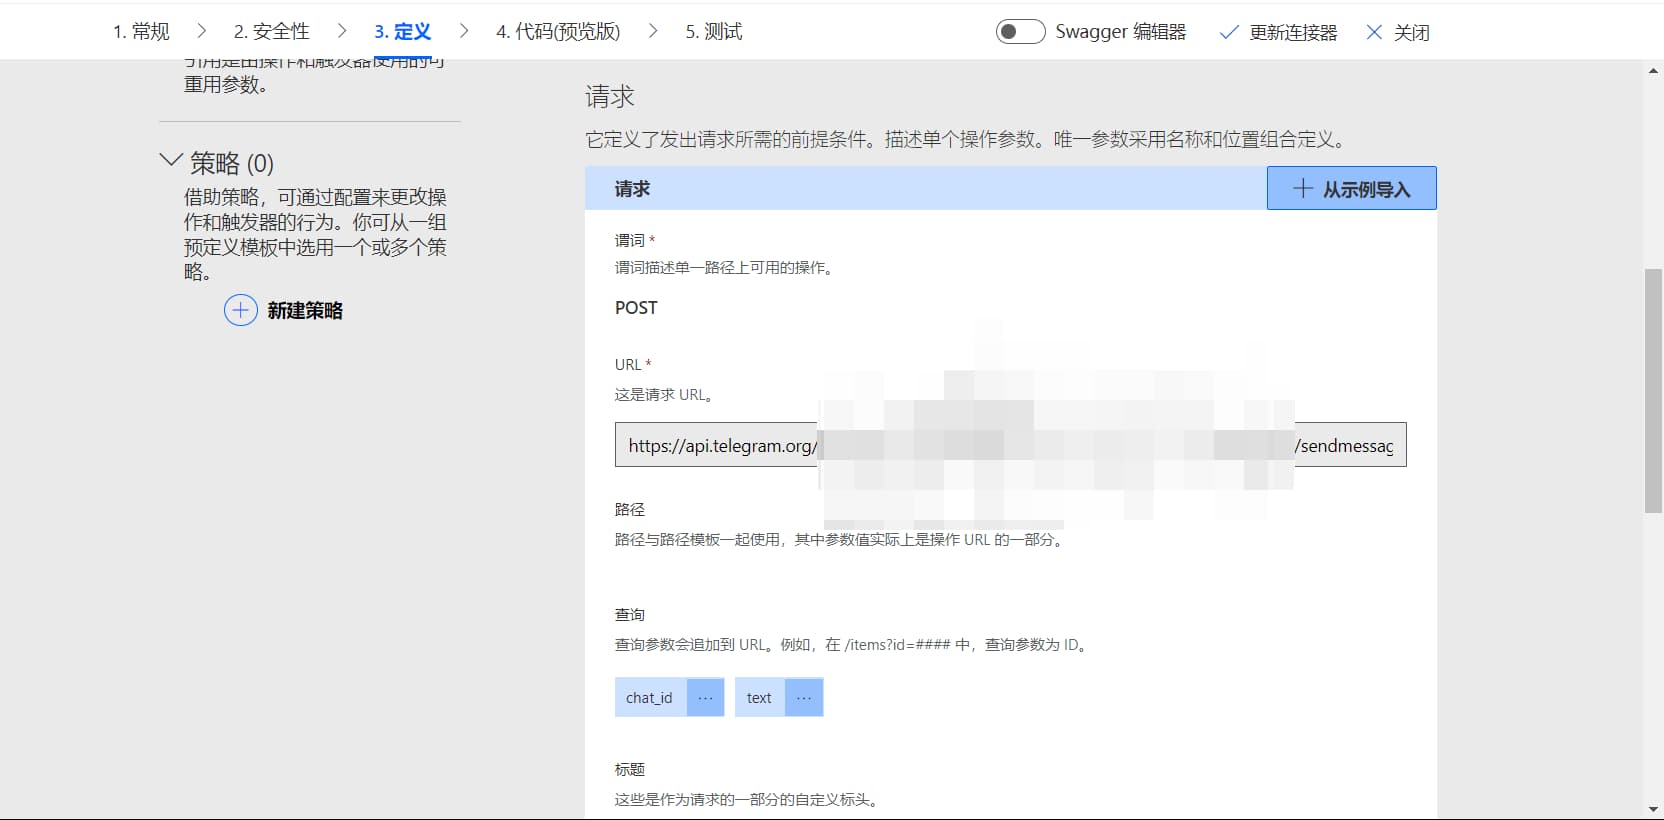Click 从示例导入 button
This screenshot has height=820, width=1664.
1351,188
